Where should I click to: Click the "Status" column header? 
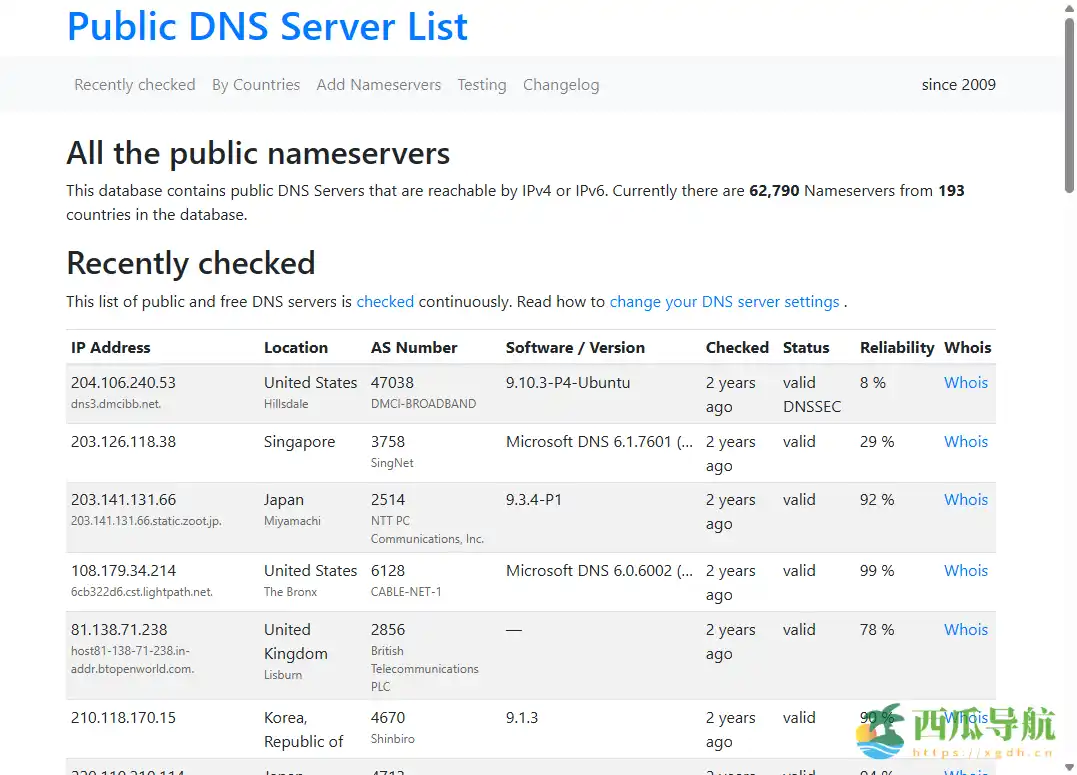click(806, 347)
